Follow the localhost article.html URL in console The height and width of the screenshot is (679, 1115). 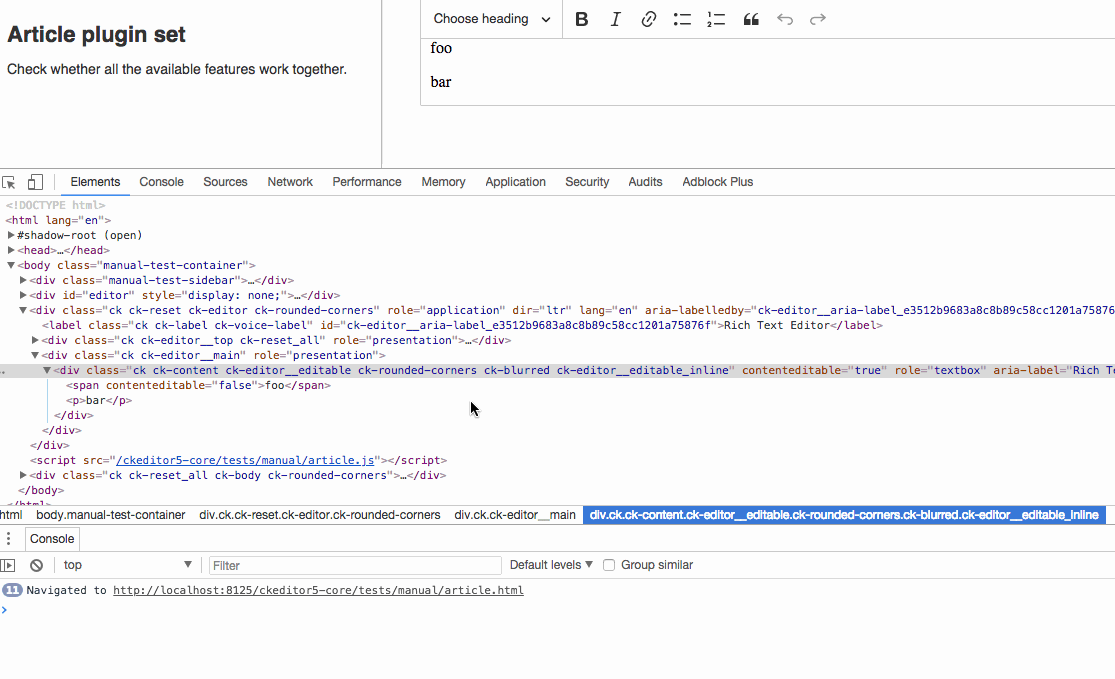click(x=318, y=590)
